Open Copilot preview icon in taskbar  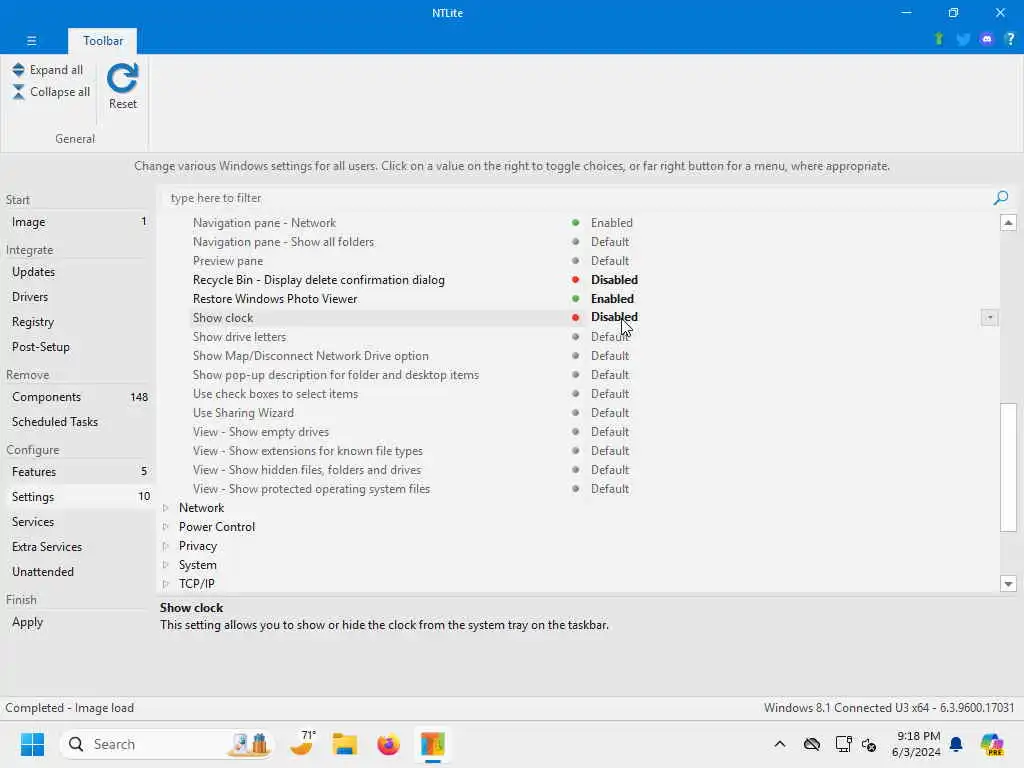coord(992,744)
